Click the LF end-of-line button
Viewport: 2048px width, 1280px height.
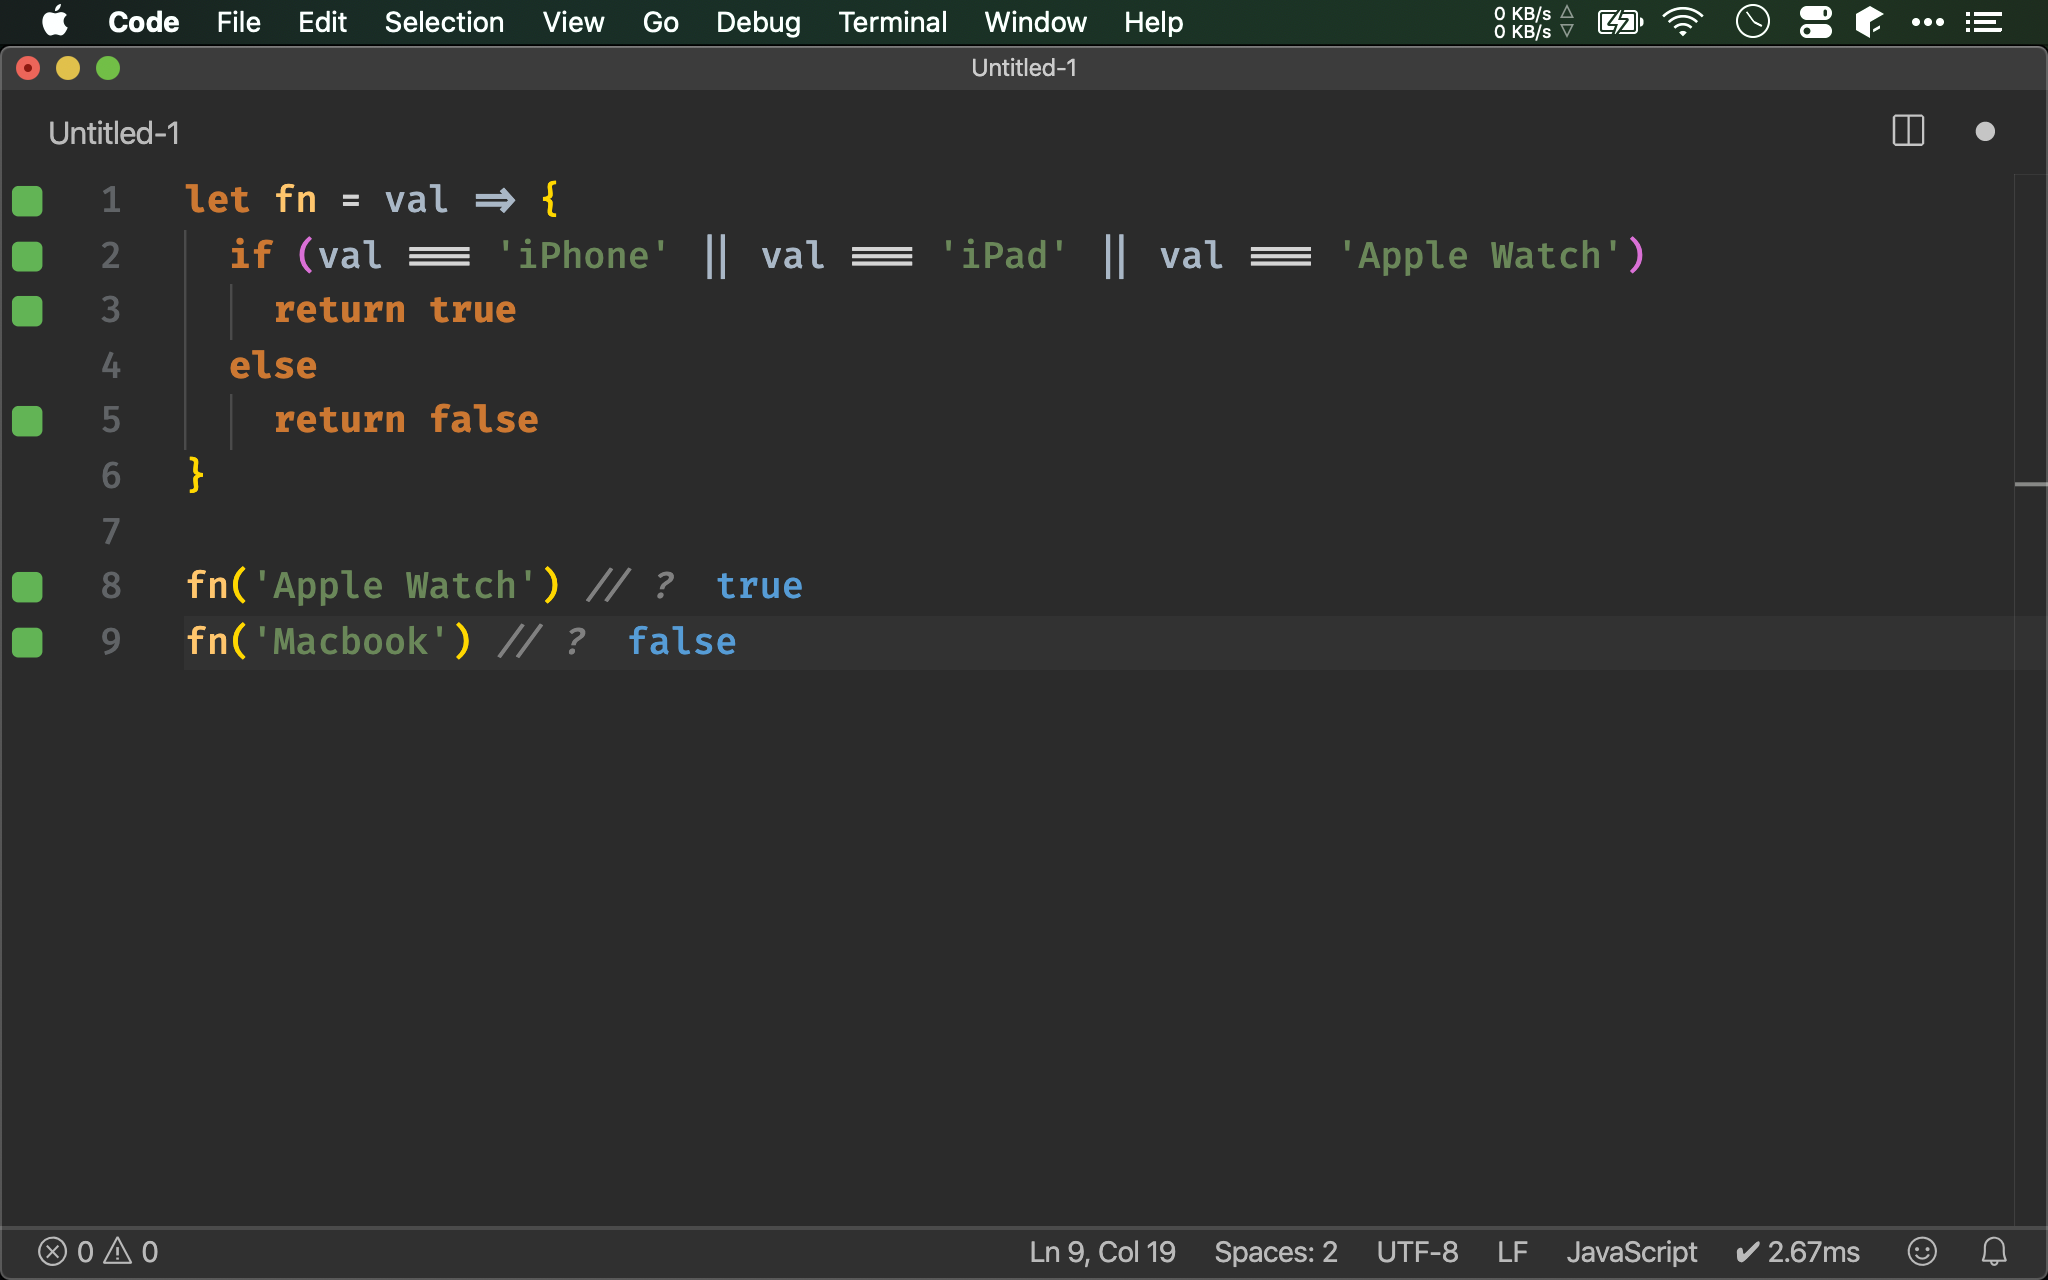coord(1512,1251)
